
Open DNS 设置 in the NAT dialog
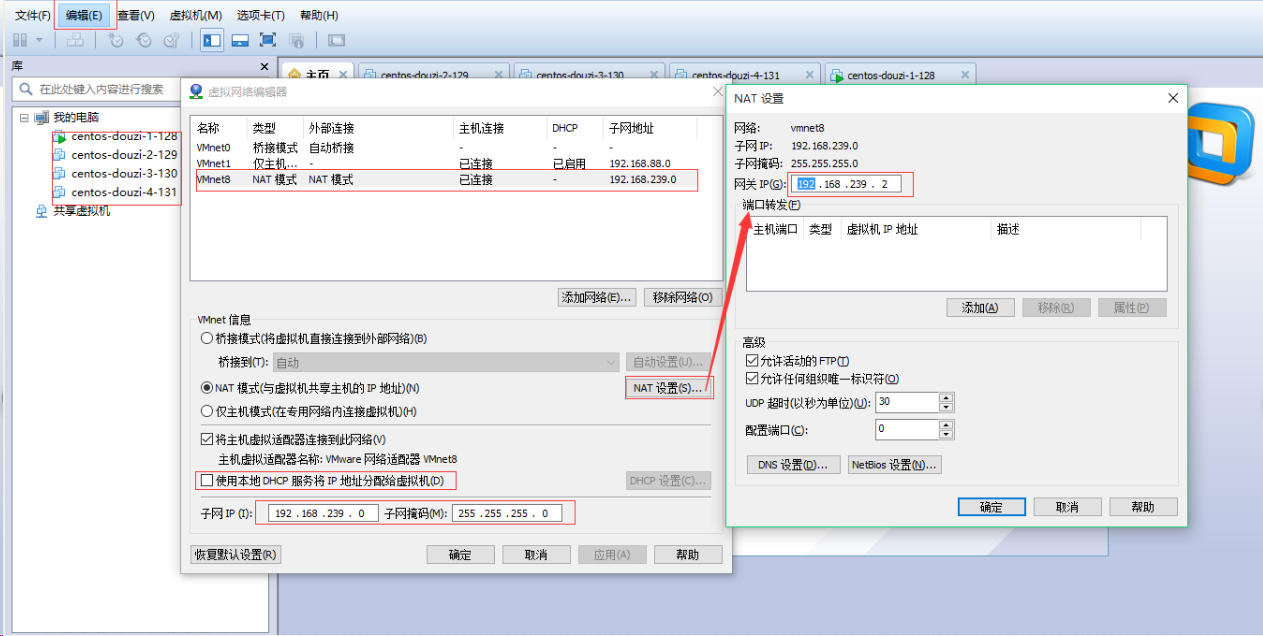click(794, 465)
